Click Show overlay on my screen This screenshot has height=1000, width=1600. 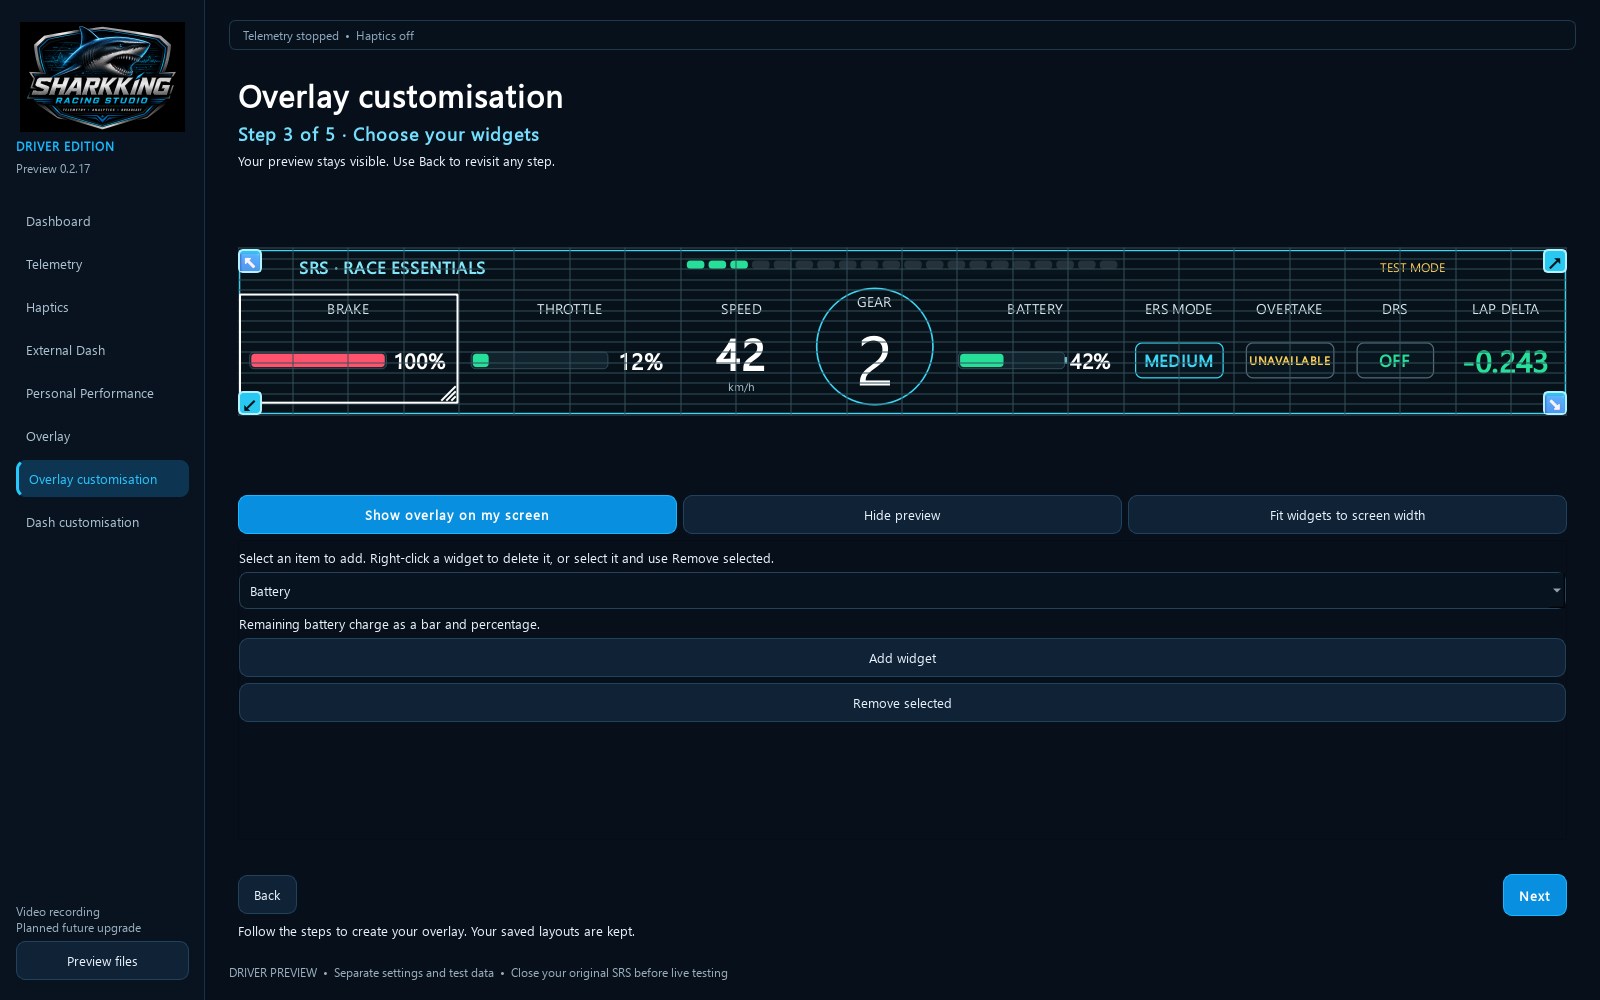tap(457, 515)
